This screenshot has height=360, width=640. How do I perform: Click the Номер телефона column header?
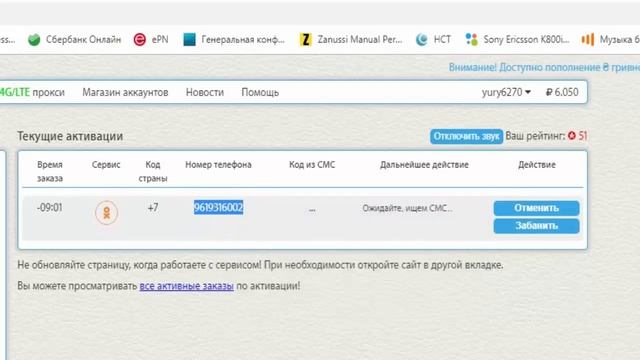point(218,165)
